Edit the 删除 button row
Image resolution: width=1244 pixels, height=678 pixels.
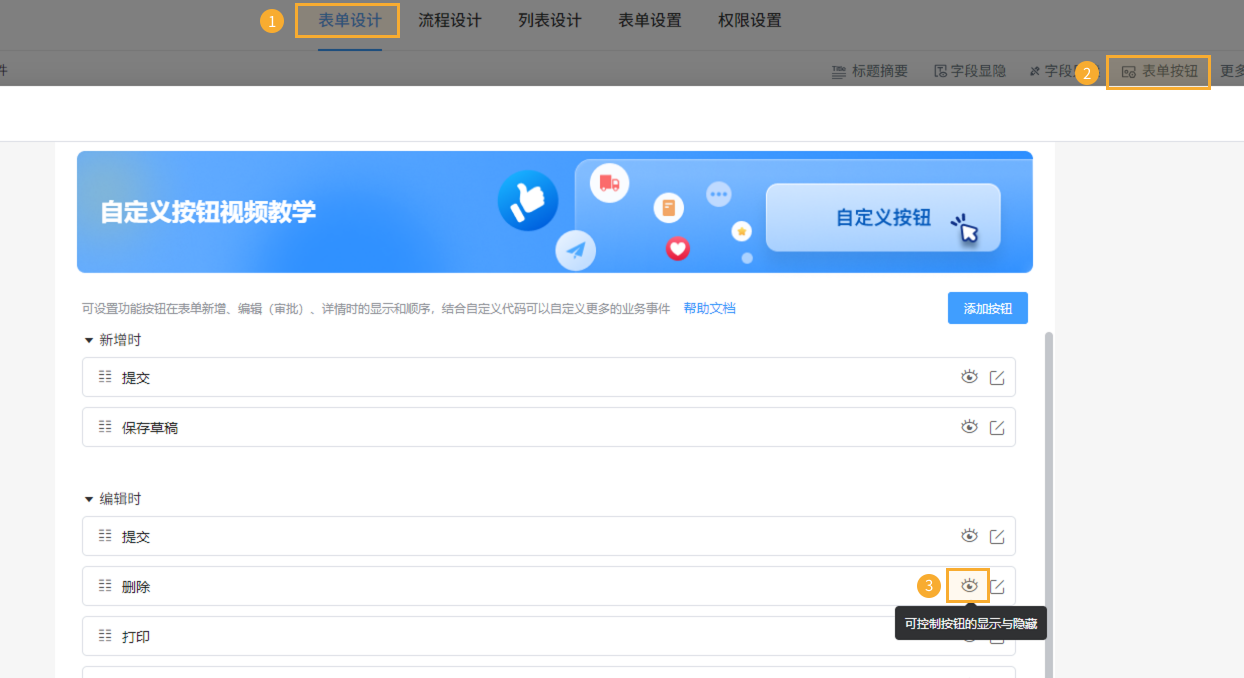point(997,587)
